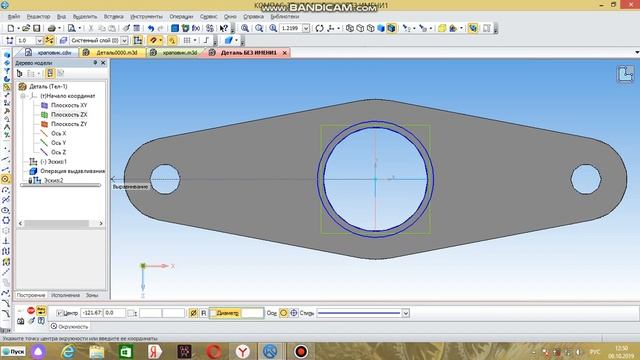This screenshot has height=360, width=640.
Task: Open the orientation dropdown arrow
Action: [339, 28]
